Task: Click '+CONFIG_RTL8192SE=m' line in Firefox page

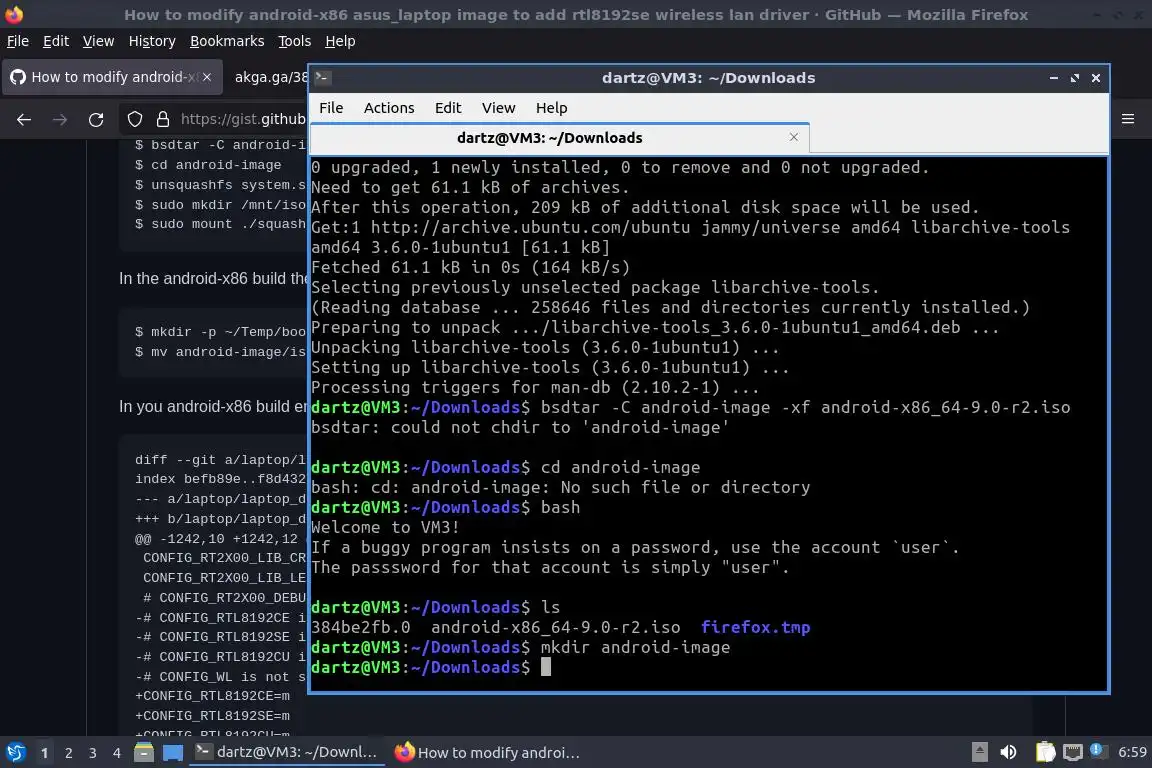Action: coord(212,716)
